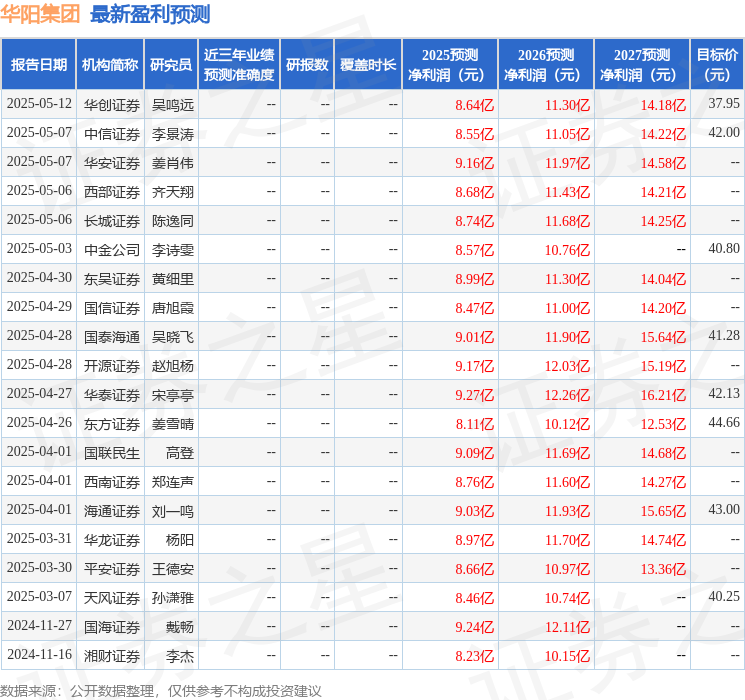
Task: Select institution 华安证券
Action: click(112, 163)
